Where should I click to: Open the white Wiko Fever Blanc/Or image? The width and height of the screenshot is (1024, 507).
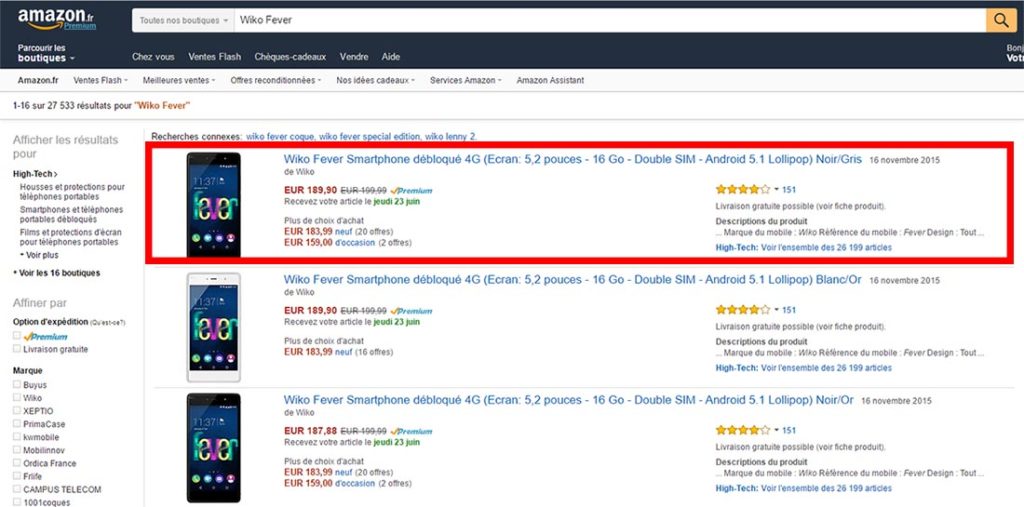[x=213, y=327]
